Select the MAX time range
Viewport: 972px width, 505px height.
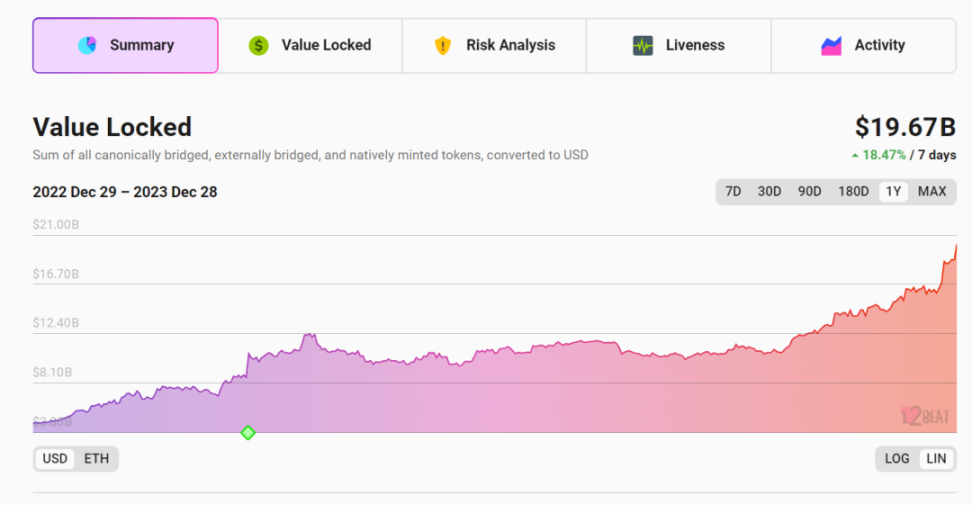[x=932, y=191]
